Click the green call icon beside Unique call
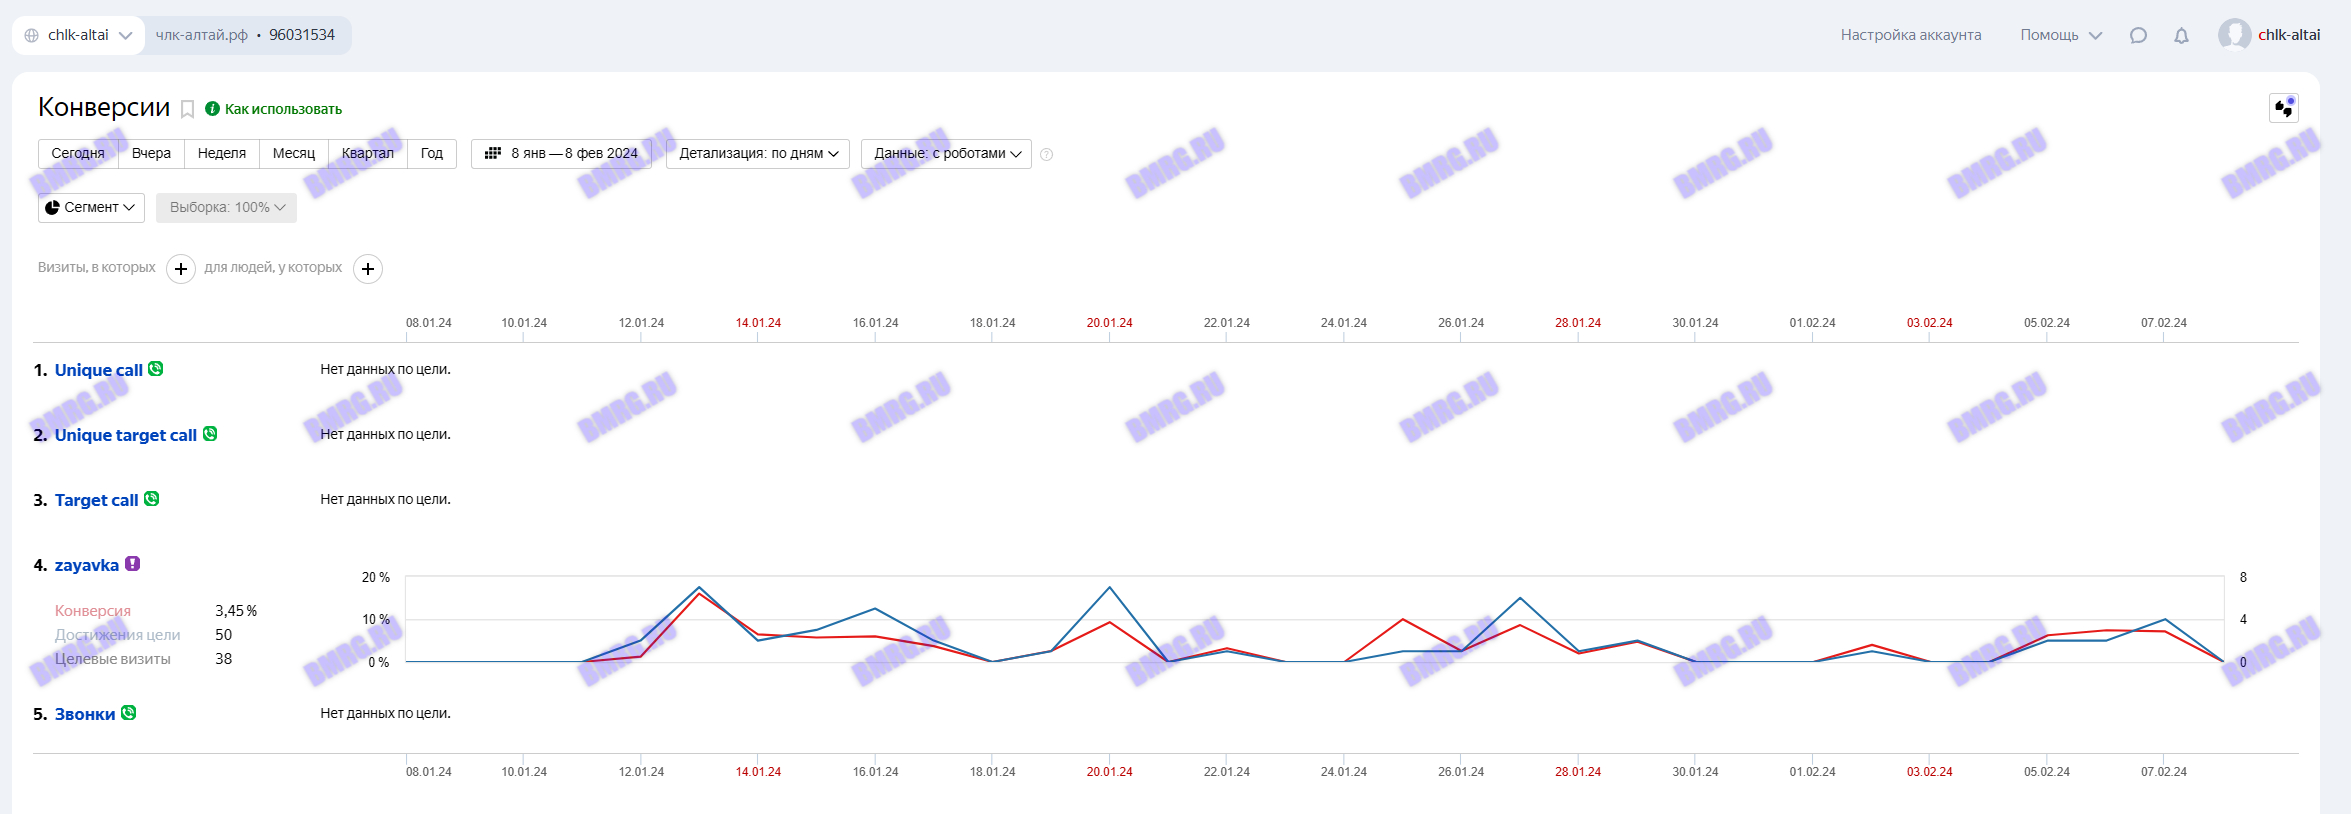 (x=156, y=369)
